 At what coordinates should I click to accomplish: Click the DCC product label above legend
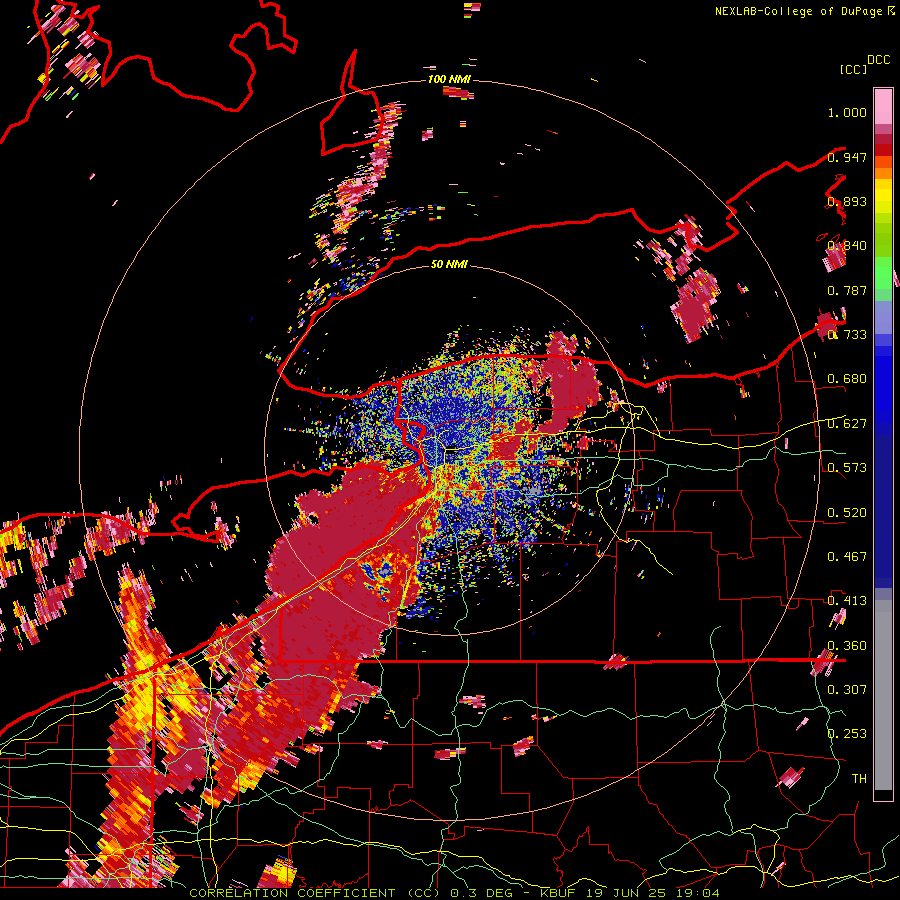click(878, 60)
